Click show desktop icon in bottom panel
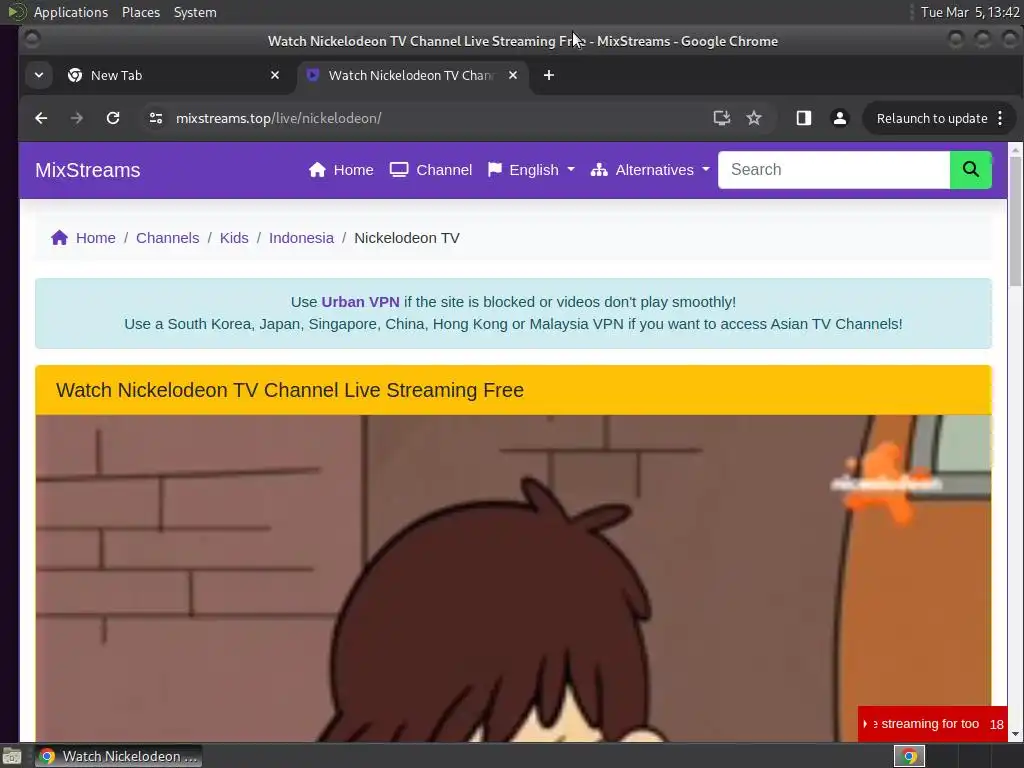 tap(12, 756)
